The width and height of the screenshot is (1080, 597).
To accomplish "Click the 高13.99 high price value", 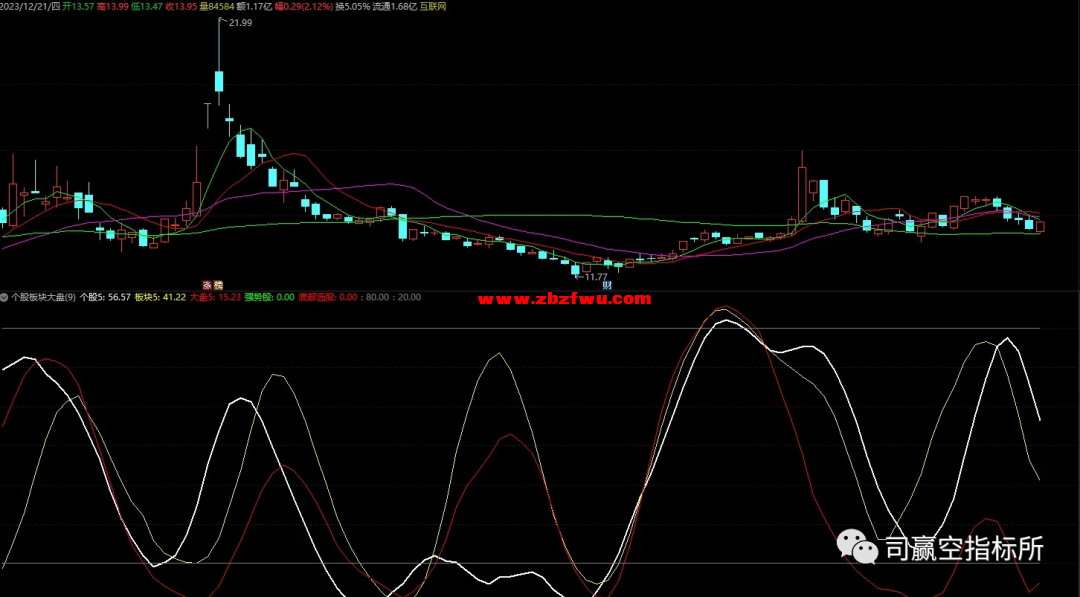I will point(113,6).
